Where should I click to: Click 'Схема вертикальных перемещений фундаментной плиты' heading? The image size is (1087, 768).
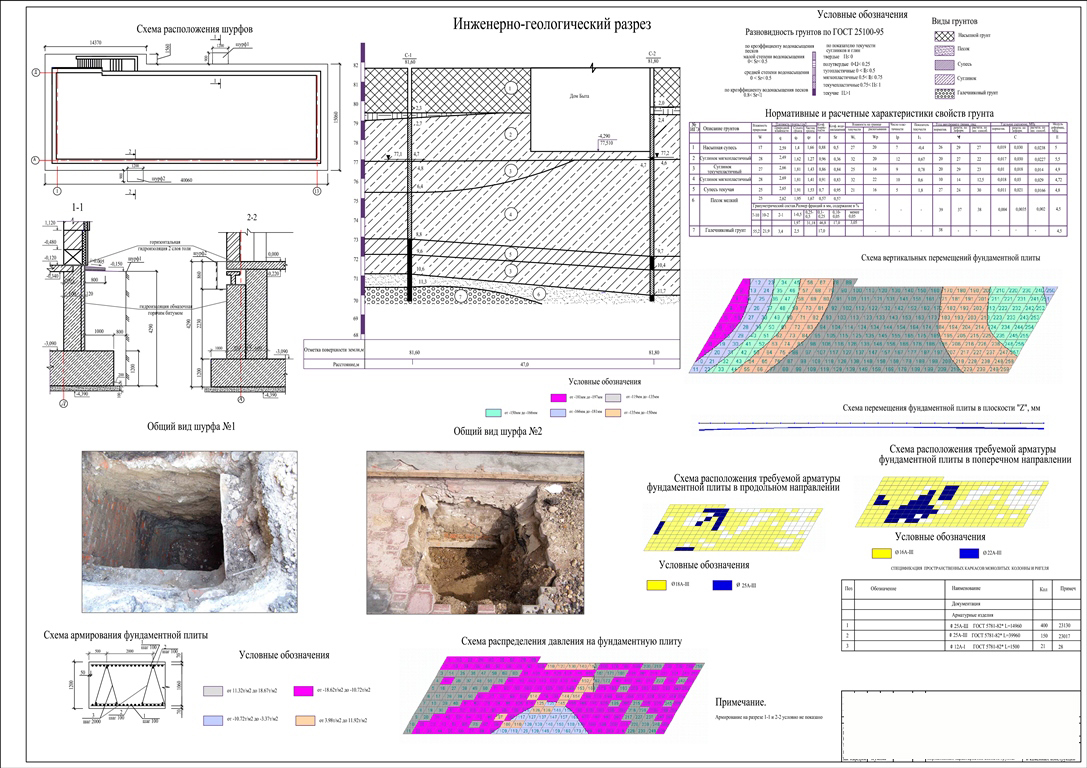950,258
